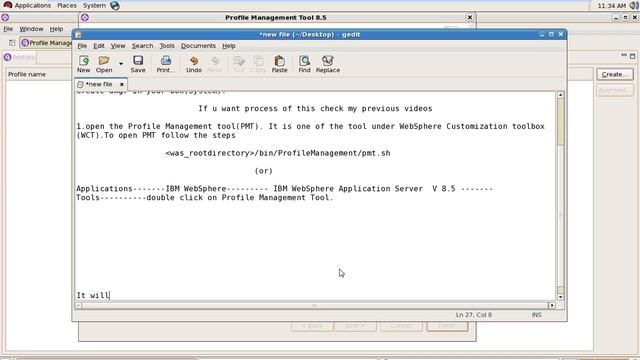This screenshot has width=640, height=360.
Task: Open the gedit Tools menu
Action: pos(167,46)
